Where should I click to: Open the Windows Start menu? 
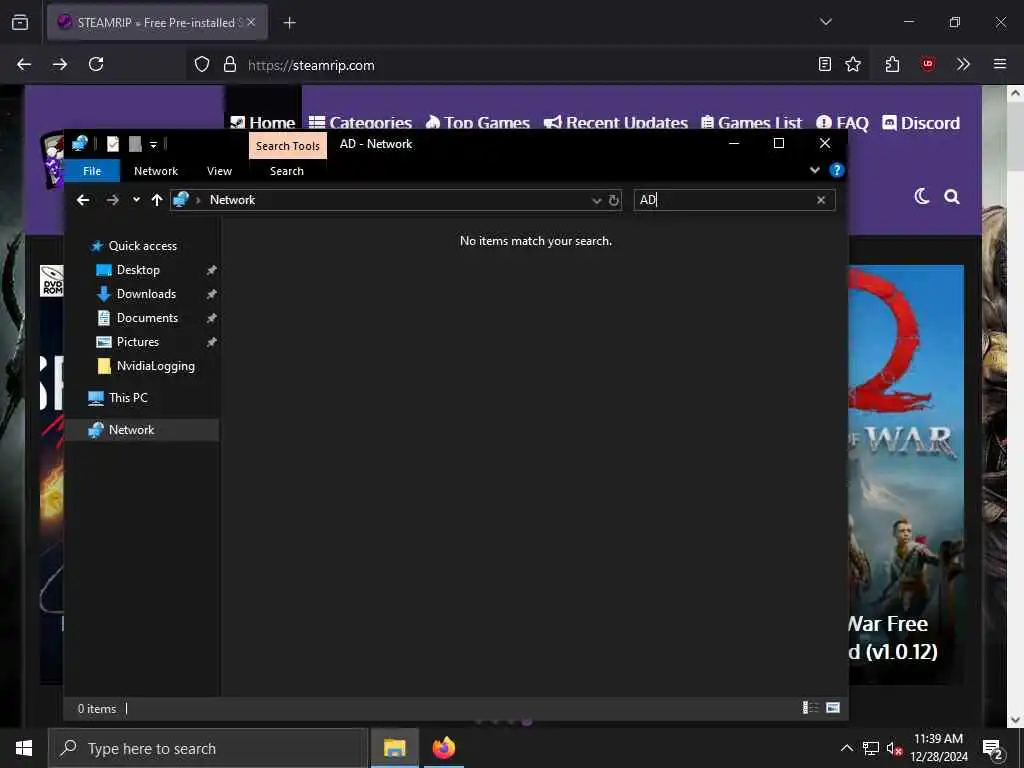[x=24, y=748]
